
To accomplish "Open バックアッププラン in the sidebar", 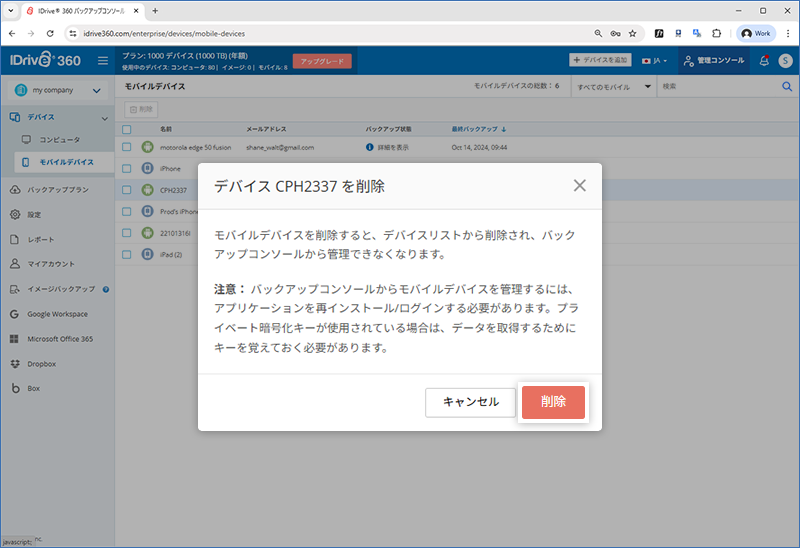I will (58, 189).
